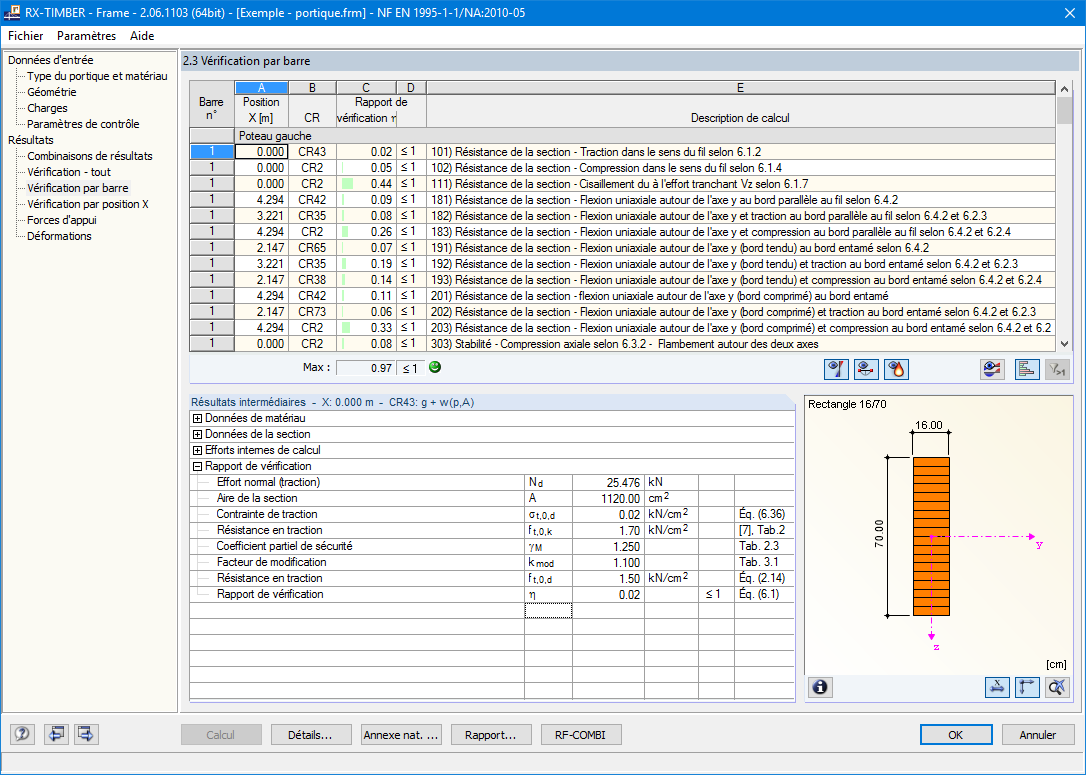Open section info with the i icon
Viewport: 1086px width, 775px height.
click(x=820, y=687)
